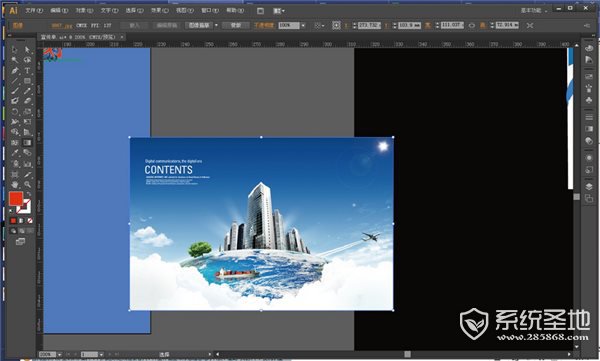Open the zoom level dropdown in status bar

click(x=59, y=355)
